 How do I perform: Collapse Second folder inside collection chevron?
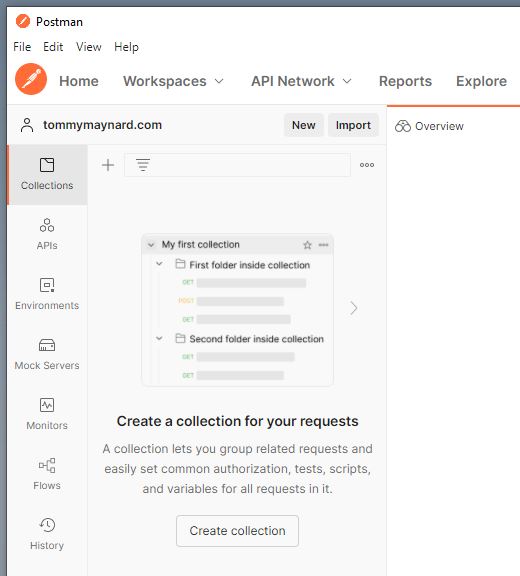pyautogui.click(x=159, y=338)
